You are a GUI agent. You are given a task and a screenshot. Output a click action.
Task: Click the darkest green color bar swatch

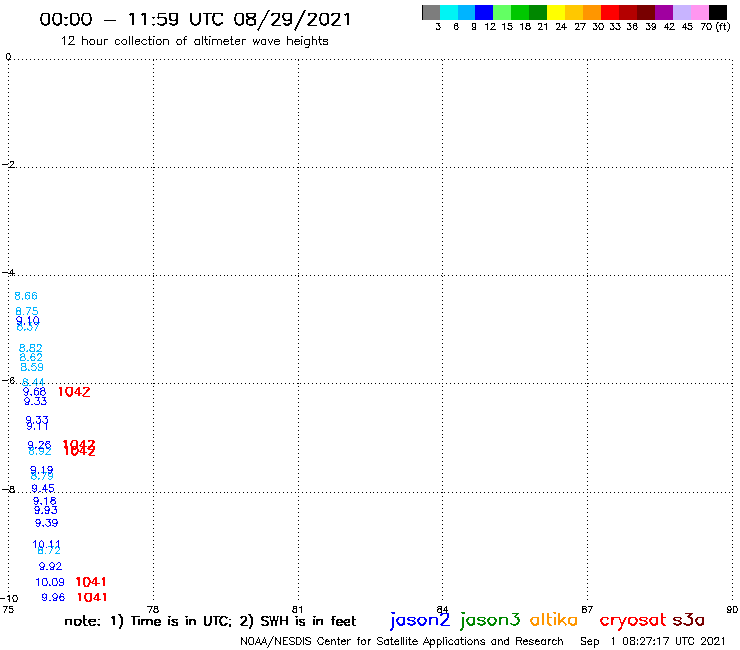click(538, 12)
